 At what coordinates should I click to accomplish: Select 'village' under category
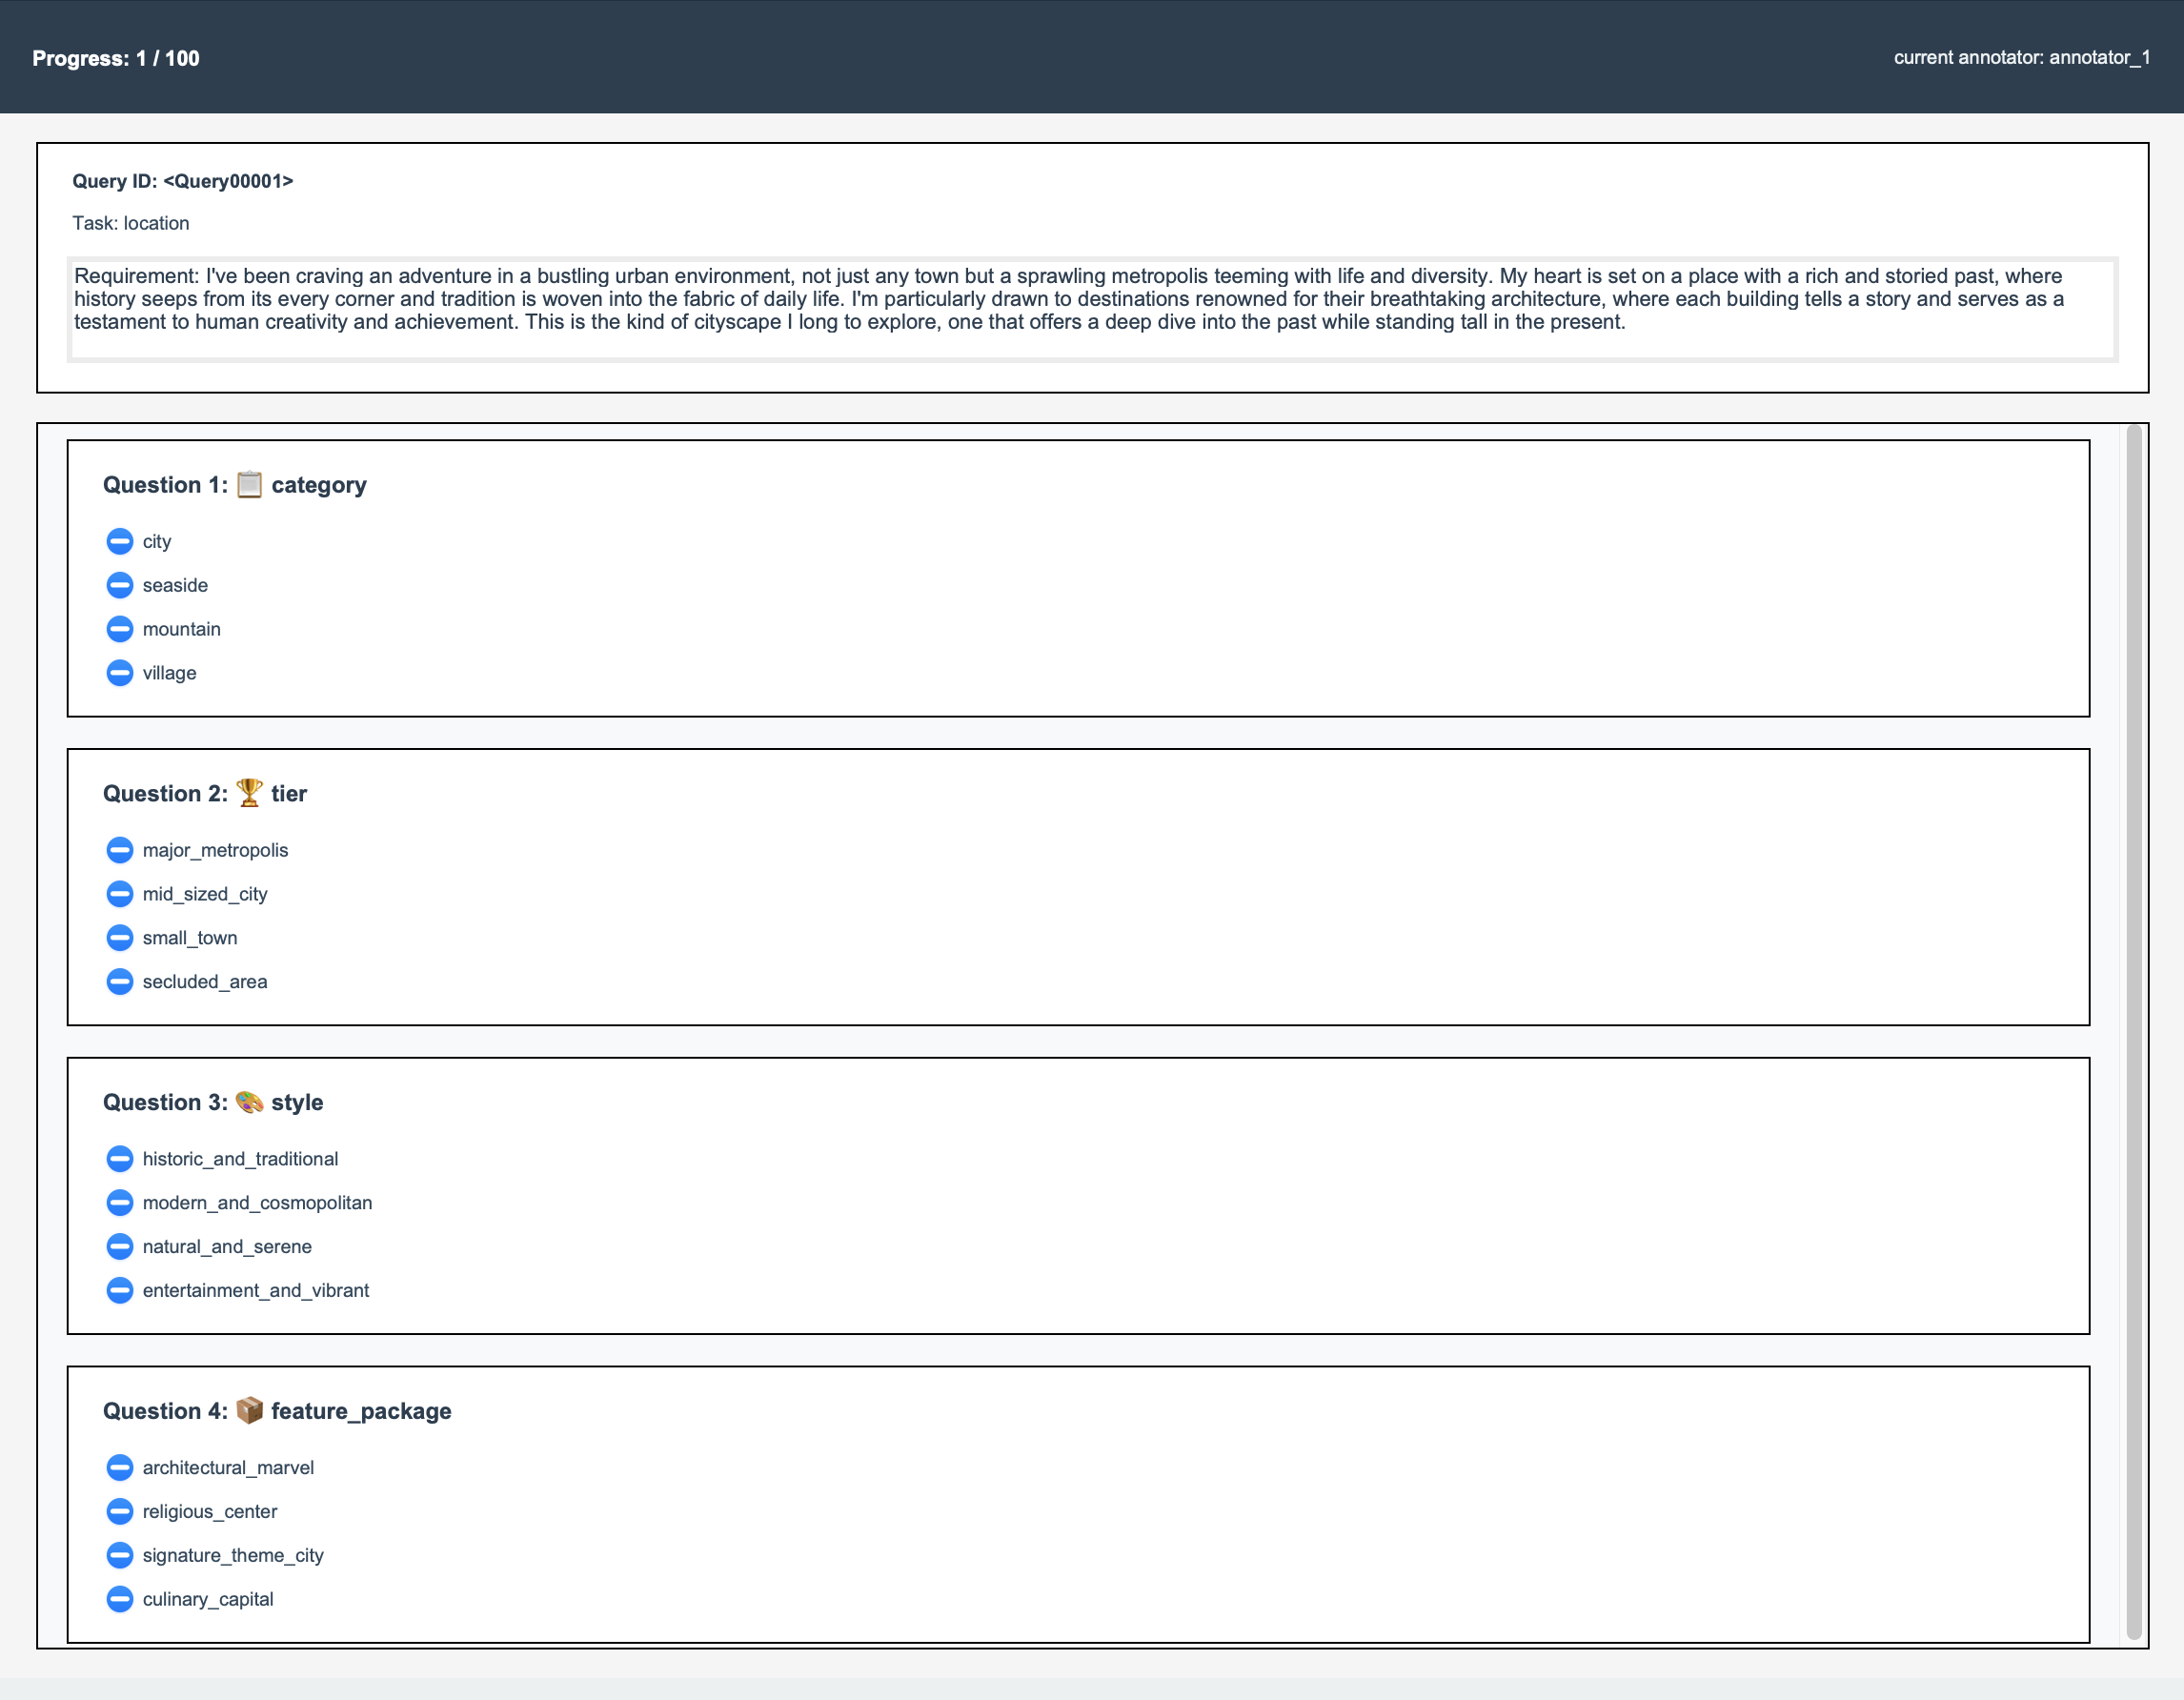[x=119, y=673]
